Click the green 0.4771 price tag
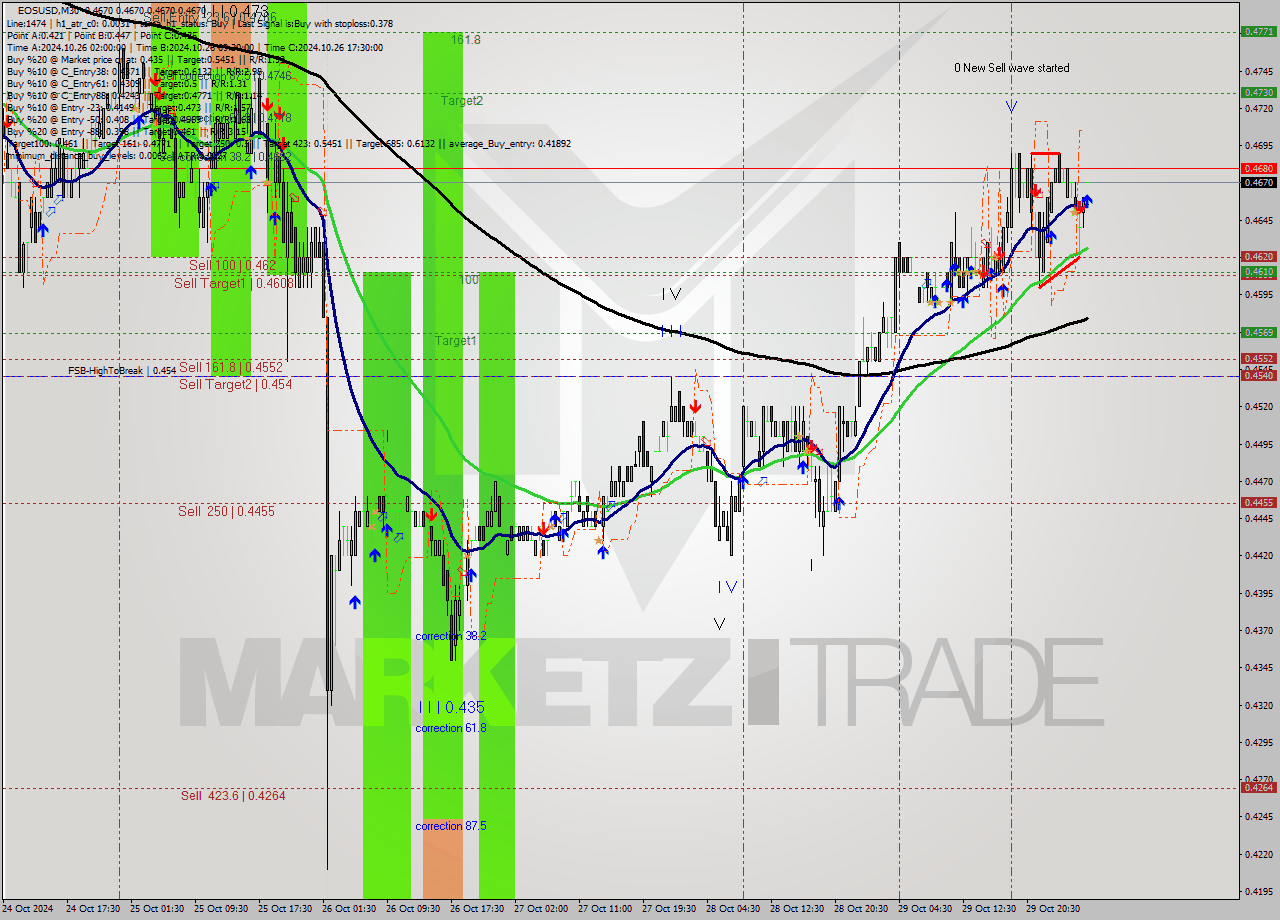1280x920 pixels. point(1258,31)
